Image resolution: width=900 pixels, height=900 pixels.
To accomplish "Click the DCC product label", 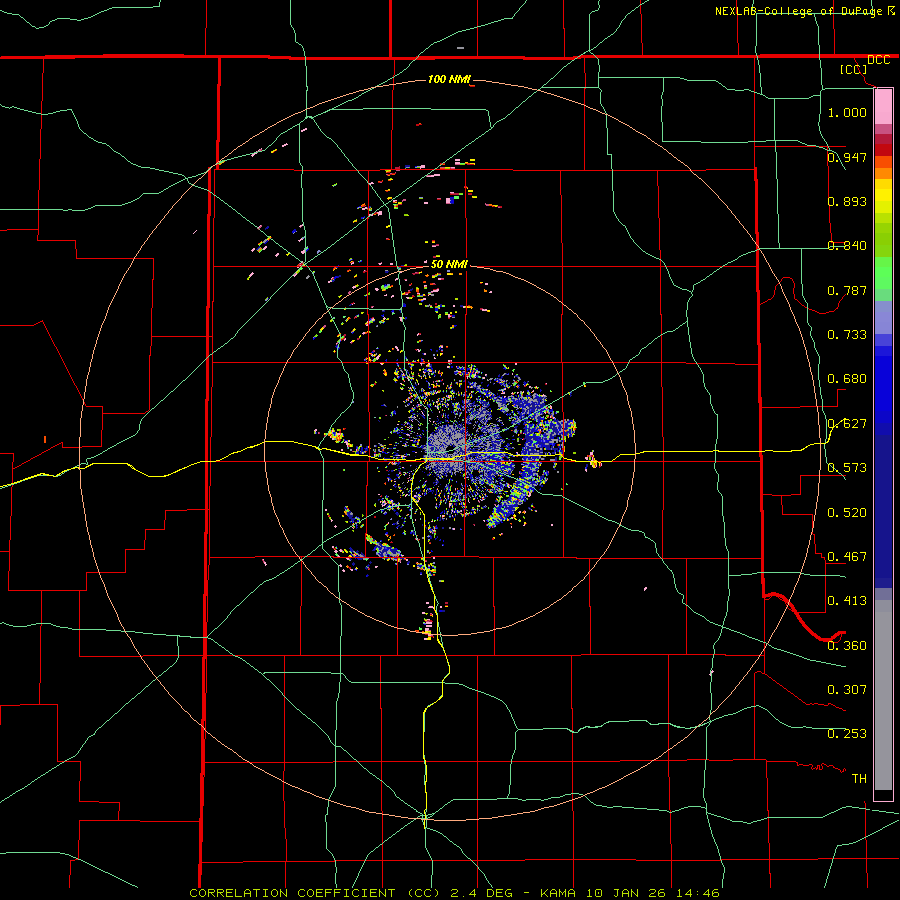I will [x=878, y=60].
